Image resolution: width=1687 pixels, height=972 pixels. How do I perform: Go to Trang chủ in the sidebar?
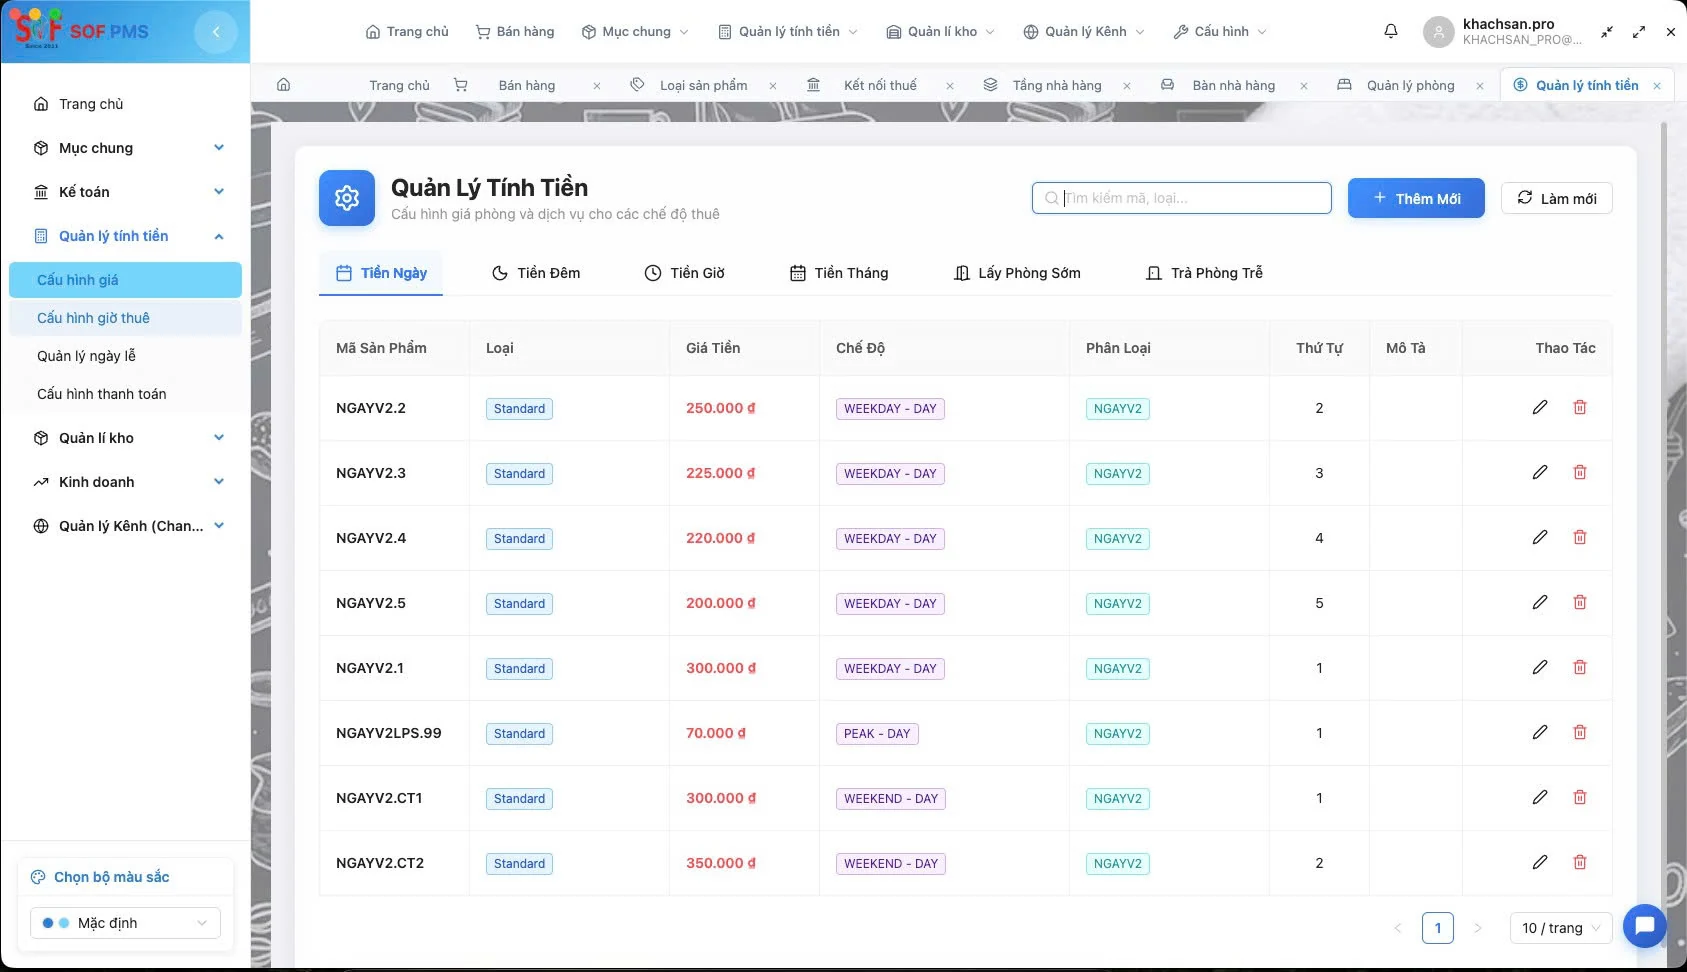pos(128,104)
